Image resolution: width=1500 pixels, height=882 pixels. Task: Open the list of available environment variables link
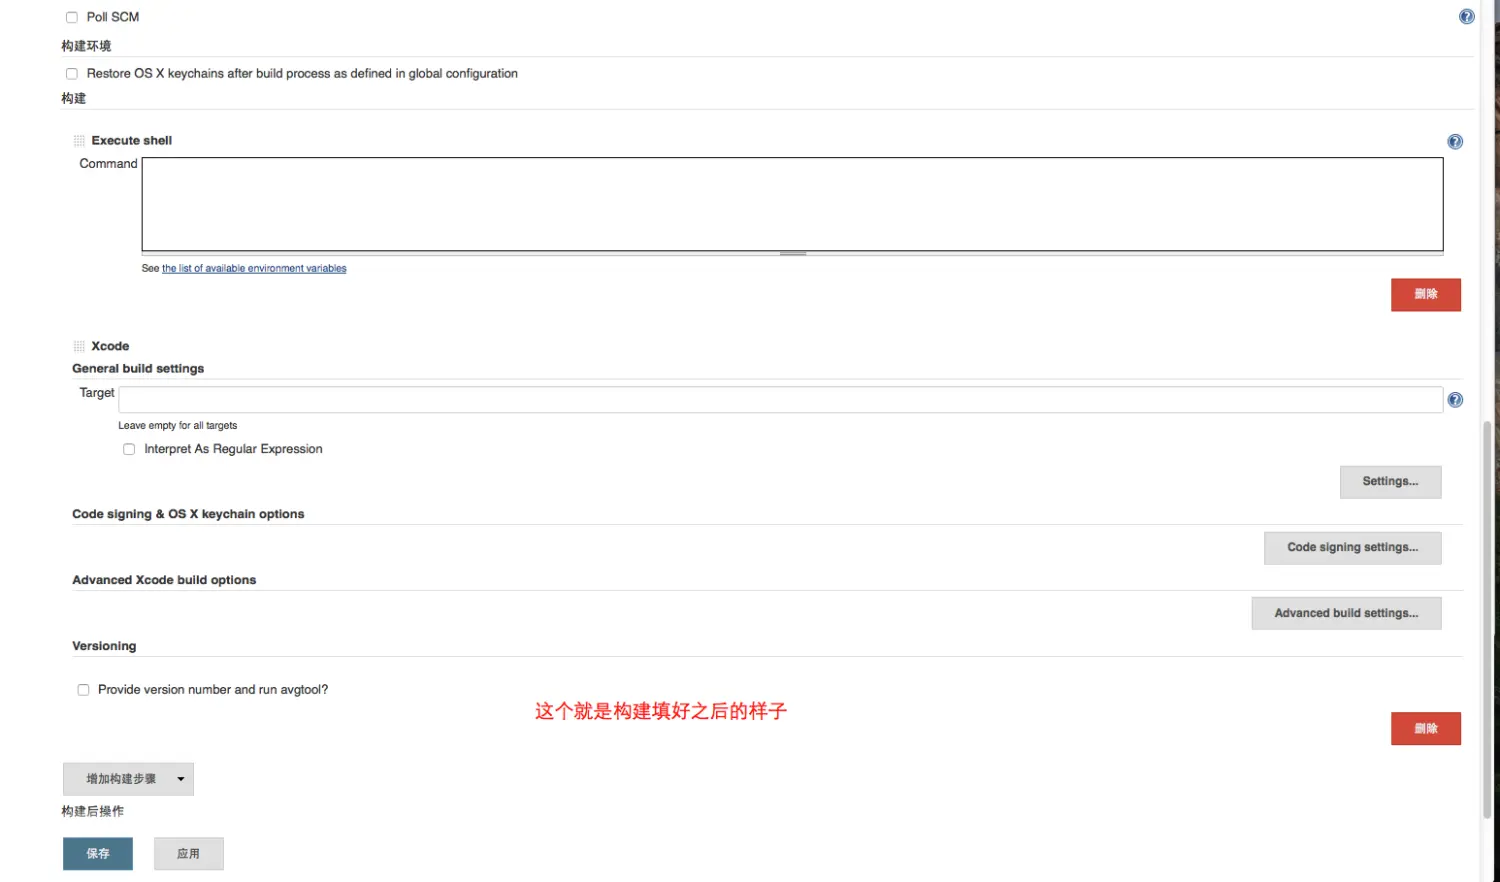pos(254,269)
